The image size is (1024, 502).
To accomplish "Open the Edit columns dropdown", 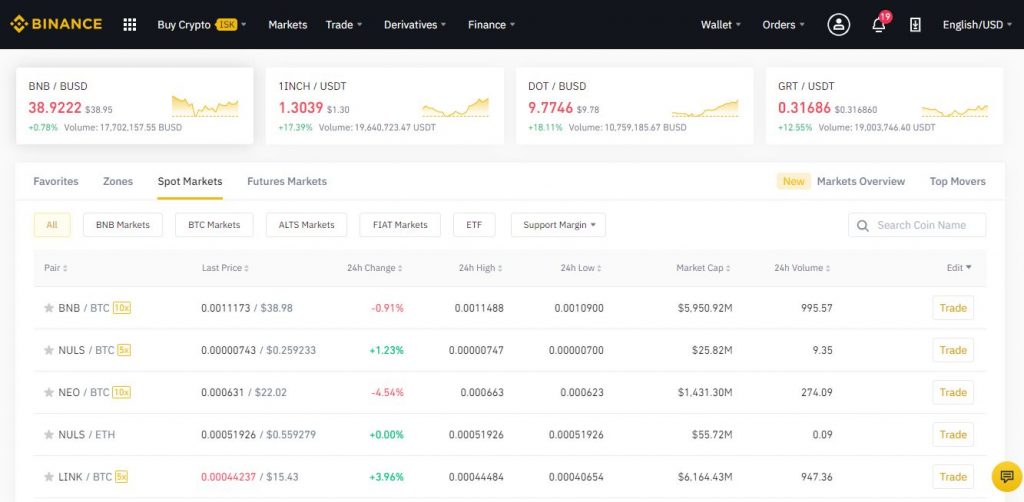I will coord(959,268).
